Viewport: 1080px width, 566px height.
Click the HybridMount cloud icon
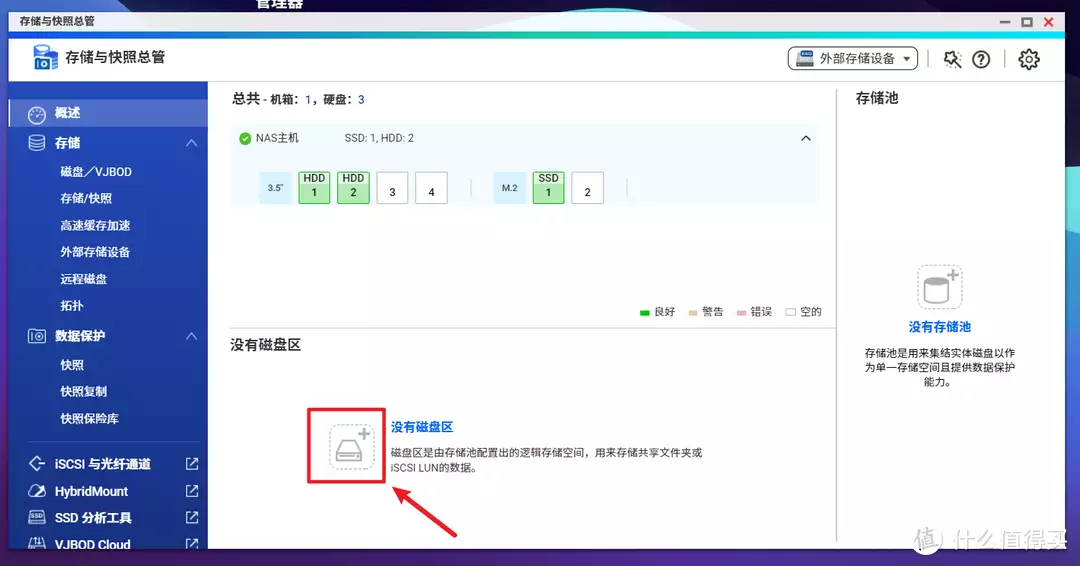(37, 491)
